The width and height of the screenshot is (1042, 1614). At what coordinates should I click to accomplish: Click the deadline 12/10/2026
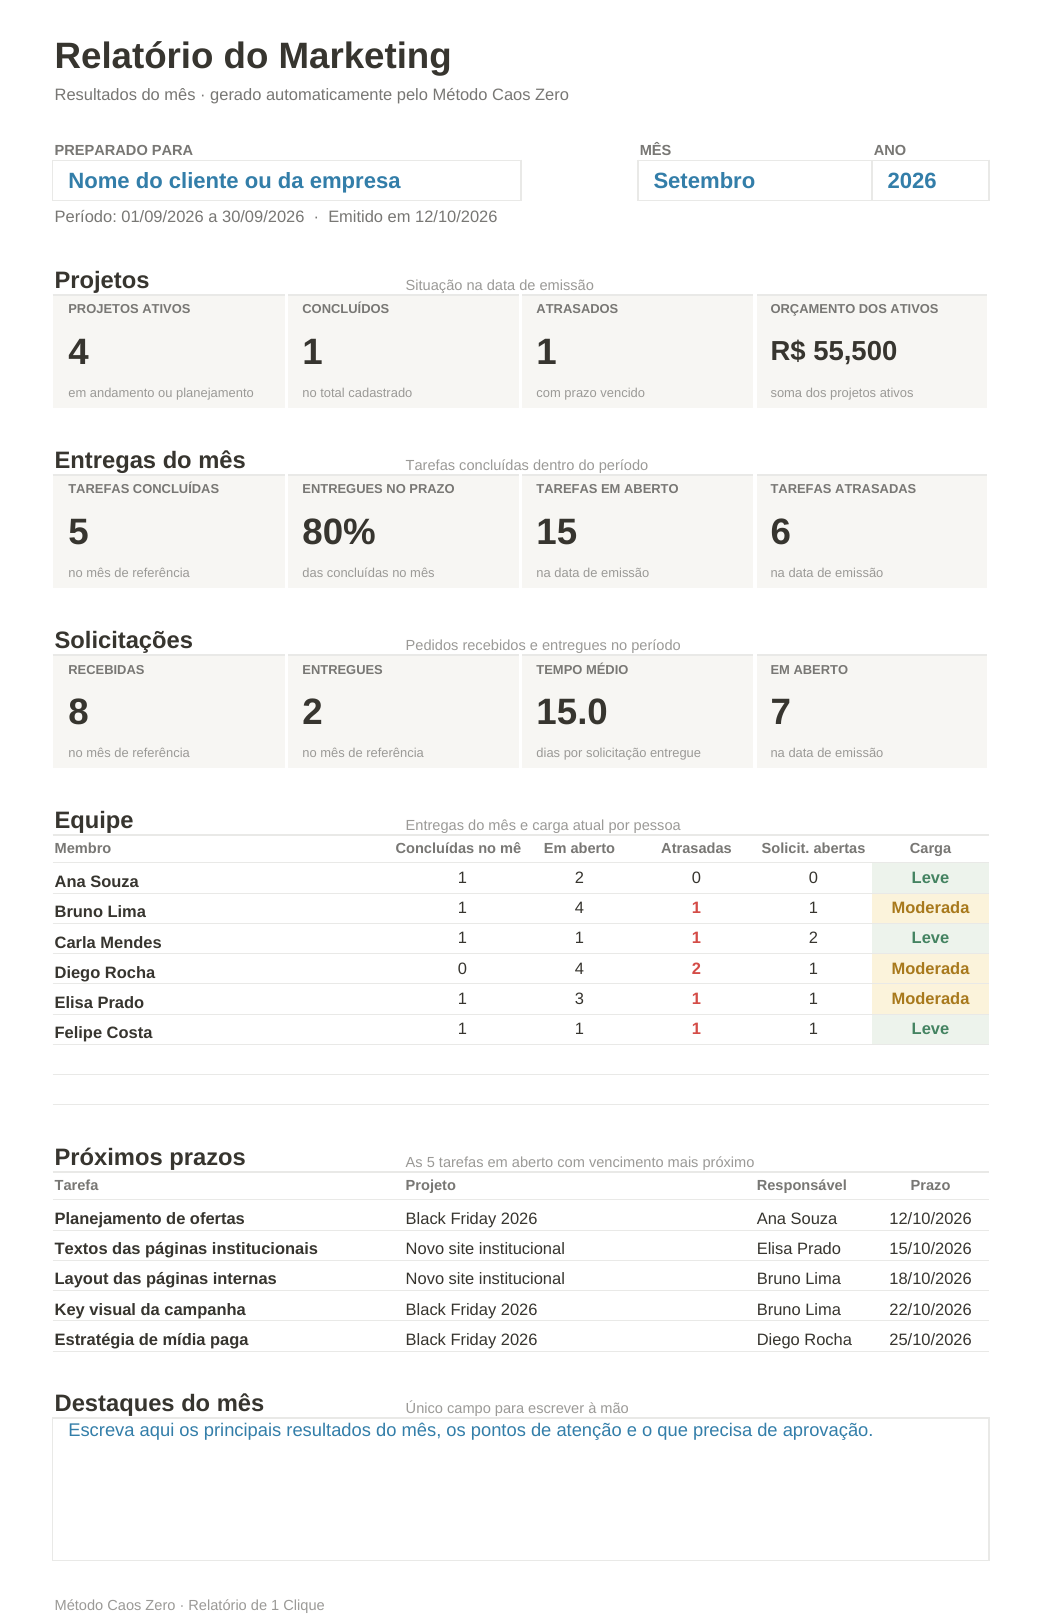[x=930, y=1218]
